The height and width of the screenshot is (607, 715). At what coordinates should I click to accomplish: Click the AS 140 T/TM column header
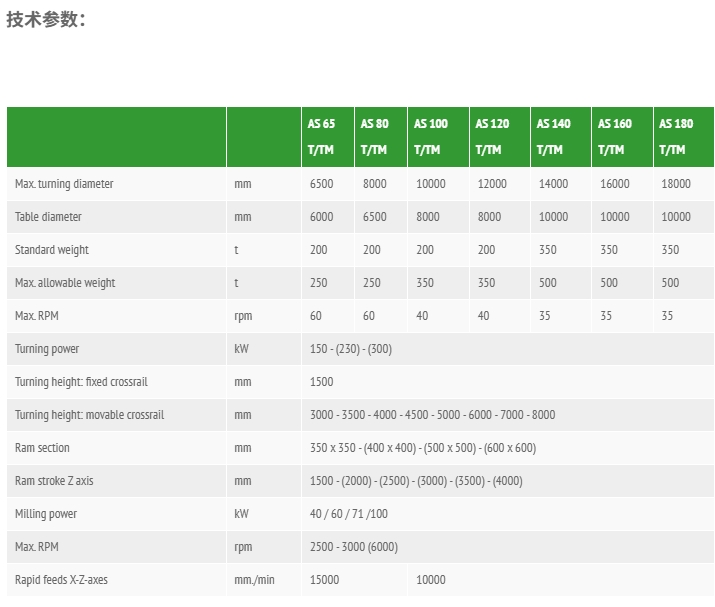(561, 137)
